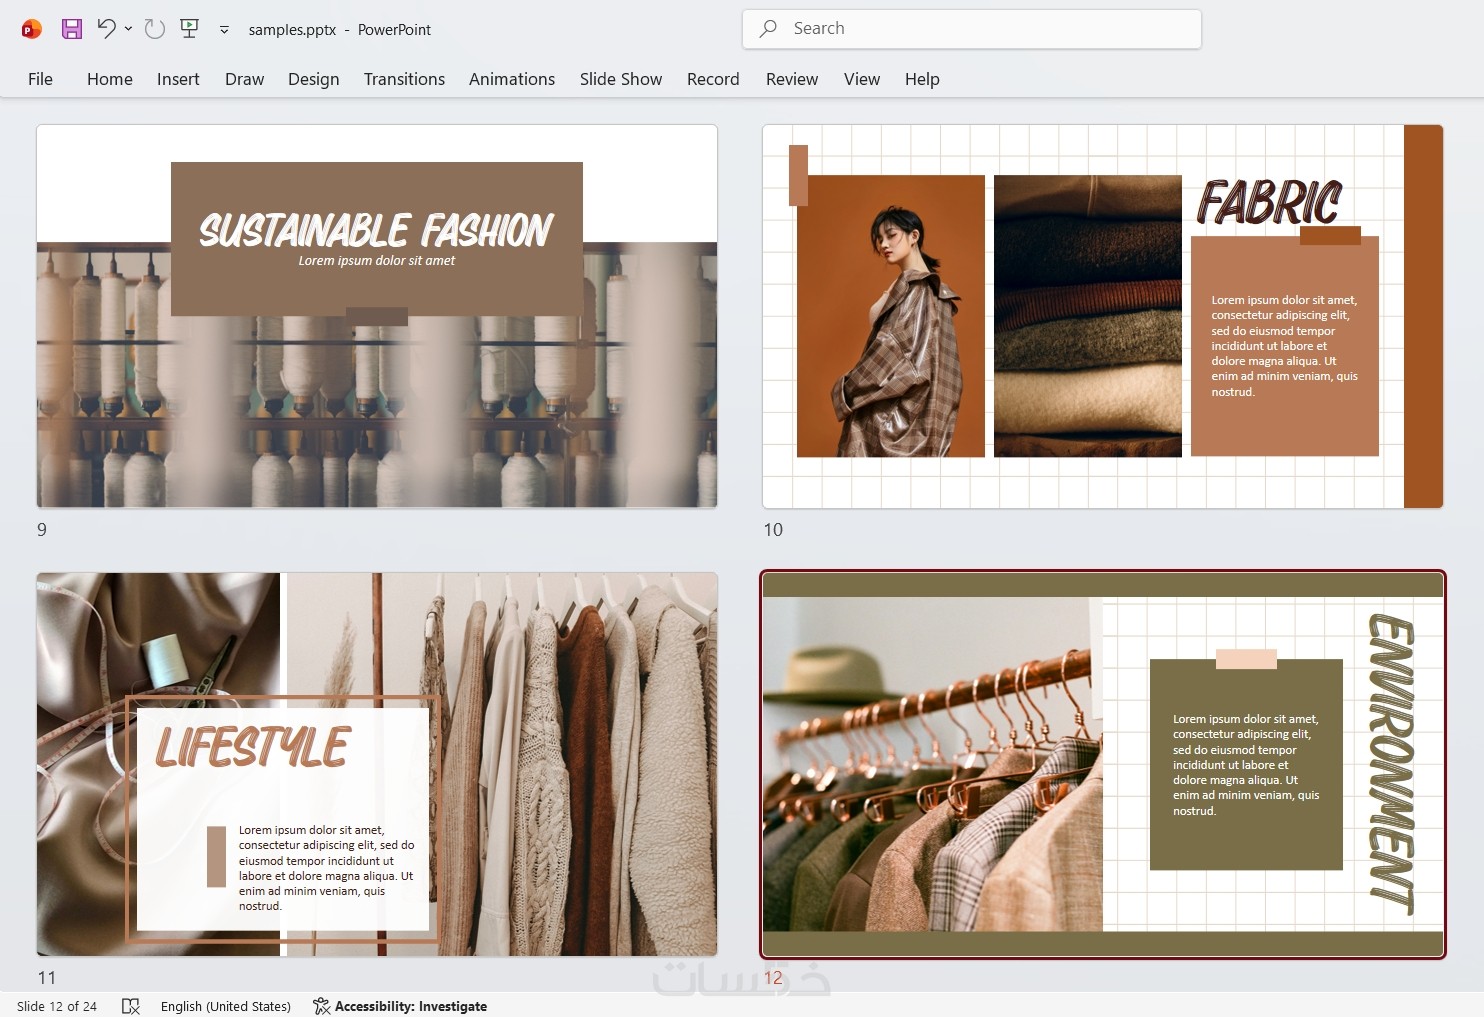Select the Lifestyle slide 11 thumbnail

click(x=377, y=764)
